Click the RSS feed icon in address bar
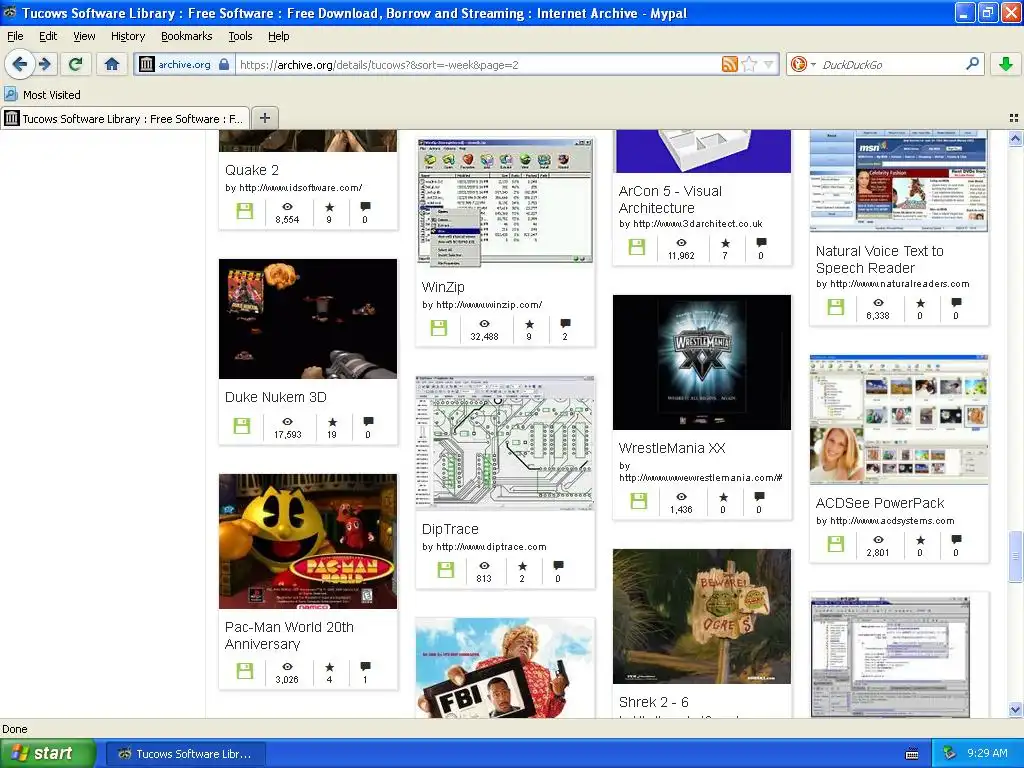The width and height of the screenshot is (1024, 768). click(729, 64)
